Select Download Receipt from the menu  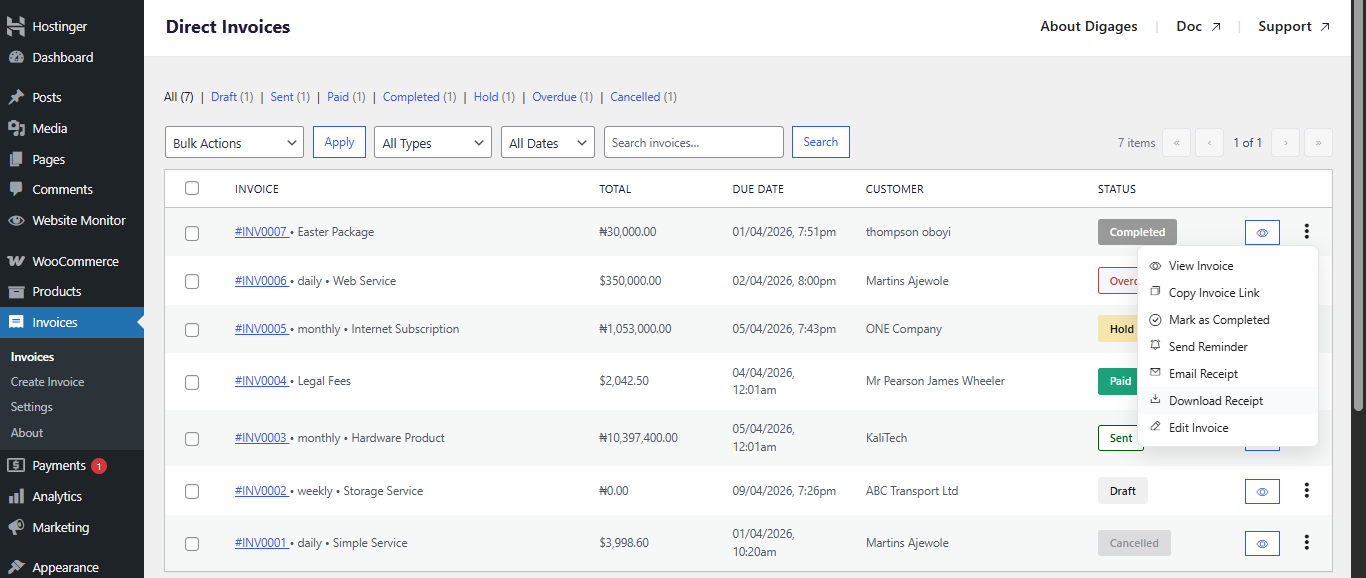click(x=1213, y=400)
